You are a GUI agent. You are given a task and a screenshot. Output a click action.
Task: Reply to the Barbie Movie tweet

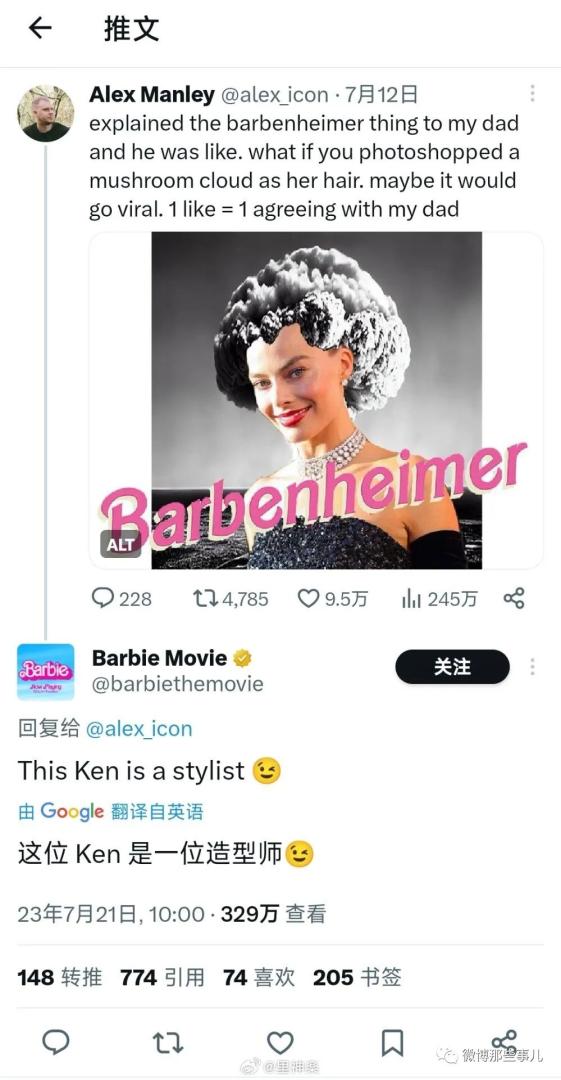coord(56,1041)
